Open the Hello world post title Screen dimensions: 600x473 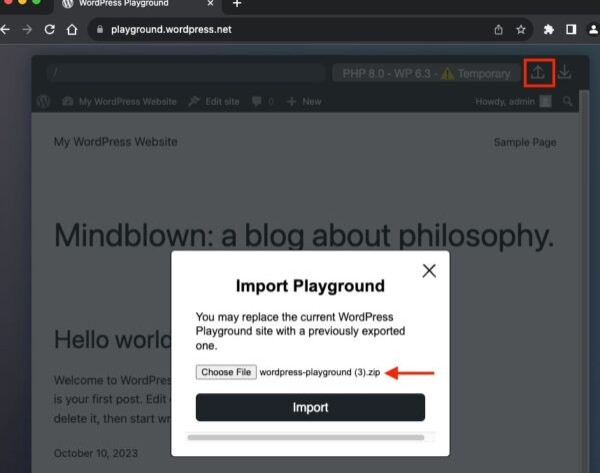click(x=113, y=339)
